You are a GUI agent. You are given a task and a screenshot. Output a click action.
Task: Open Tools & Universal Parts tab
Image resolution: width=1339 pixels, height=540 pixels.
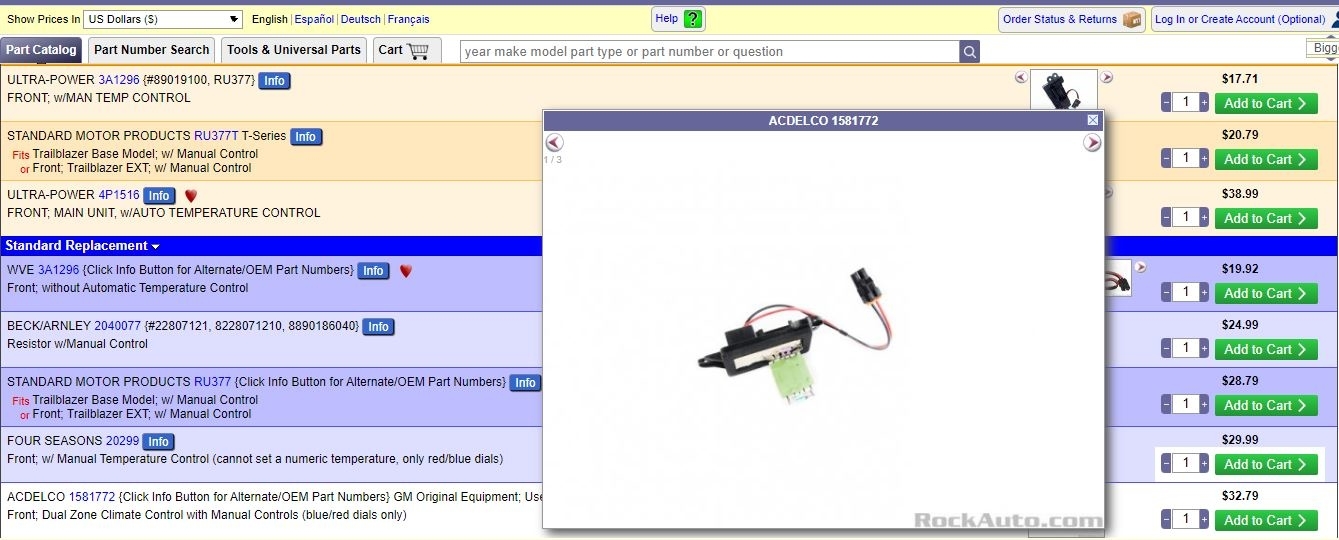click(x=294, y=50)
